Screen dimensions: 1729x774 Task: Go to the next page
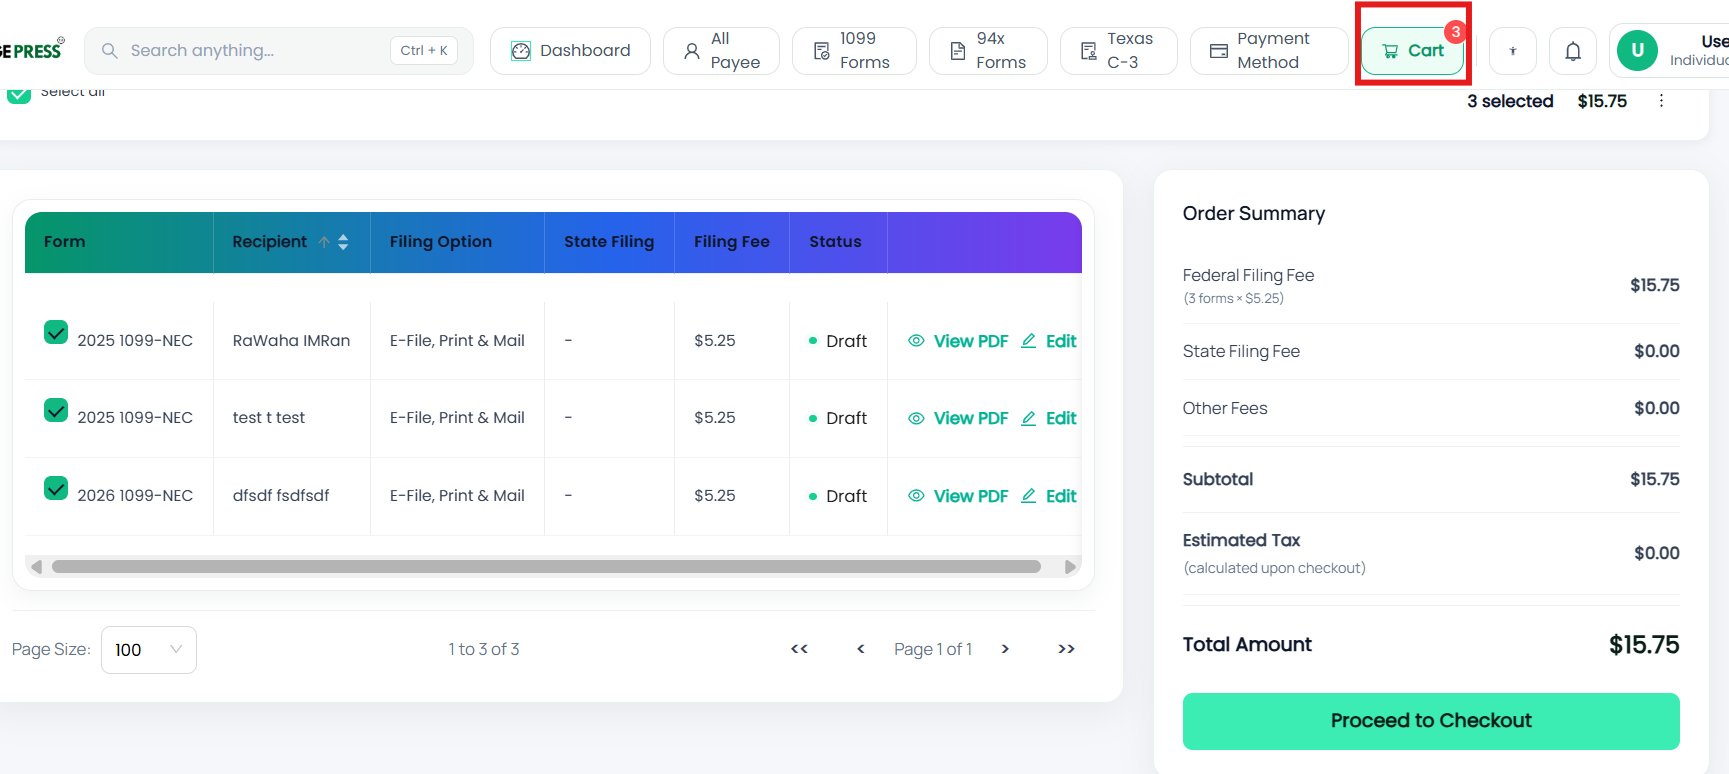[1005, 649]
